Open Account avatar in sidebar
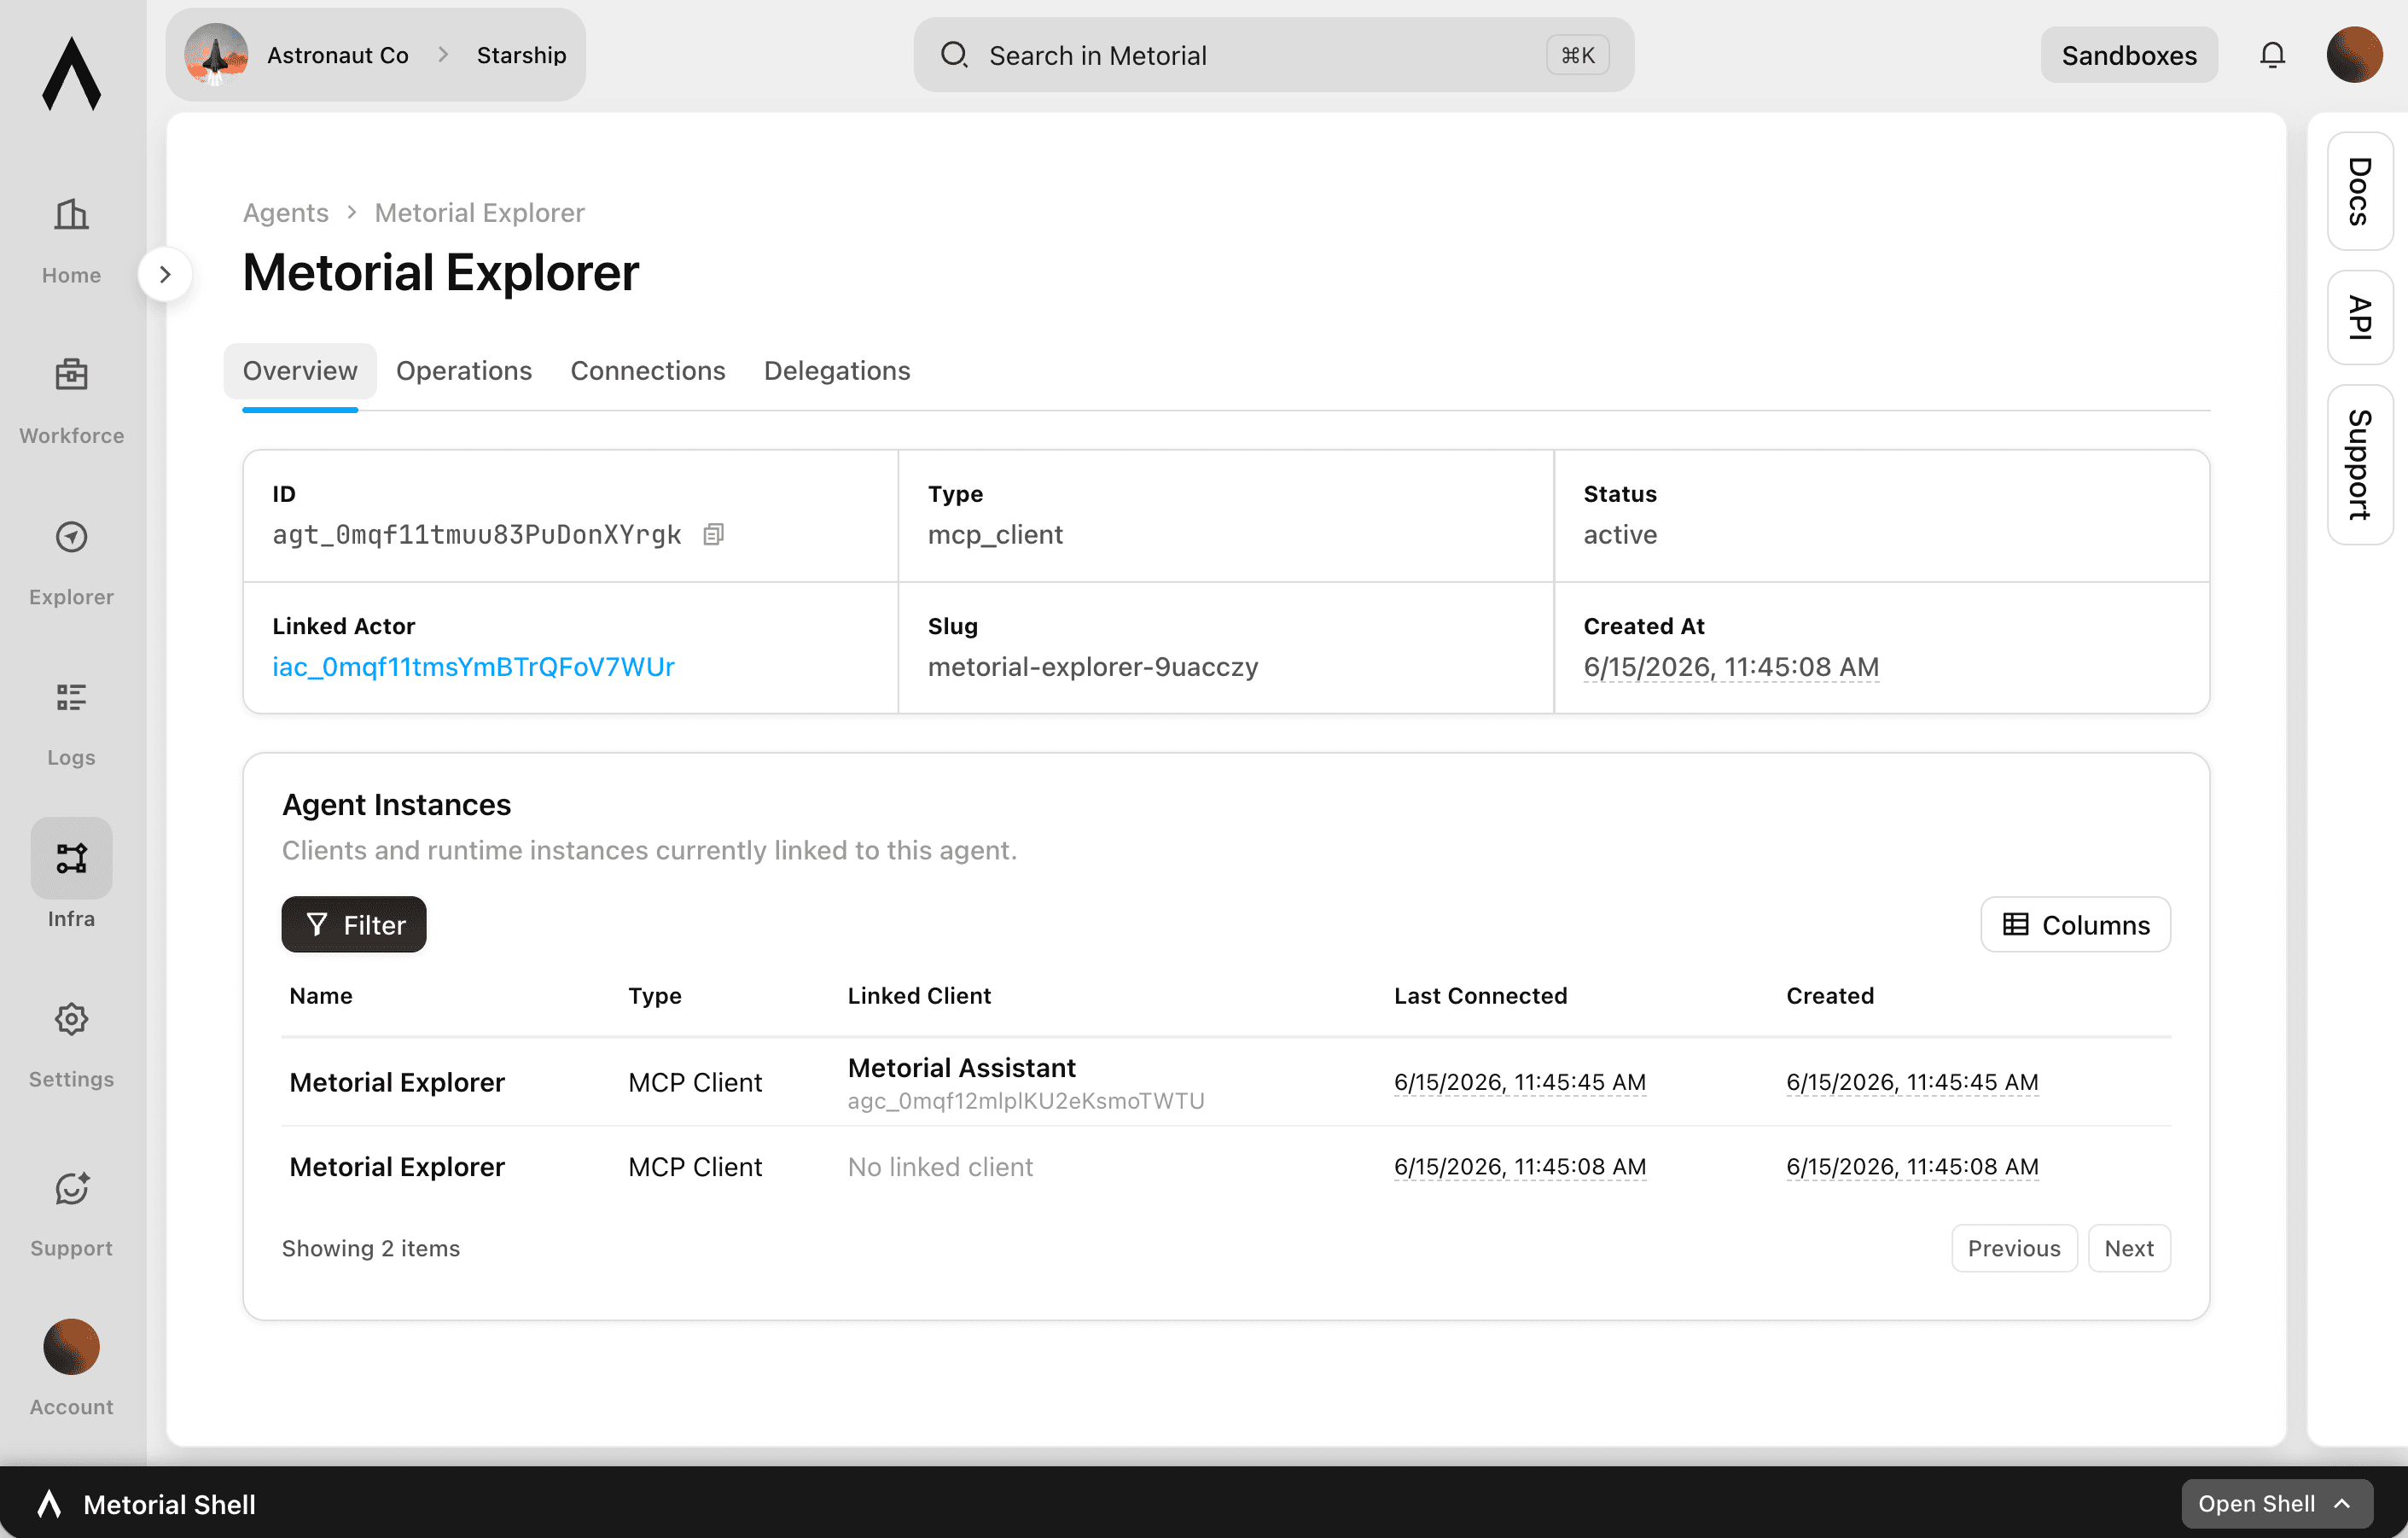 pyautogui.click(x=71, y=1346)
